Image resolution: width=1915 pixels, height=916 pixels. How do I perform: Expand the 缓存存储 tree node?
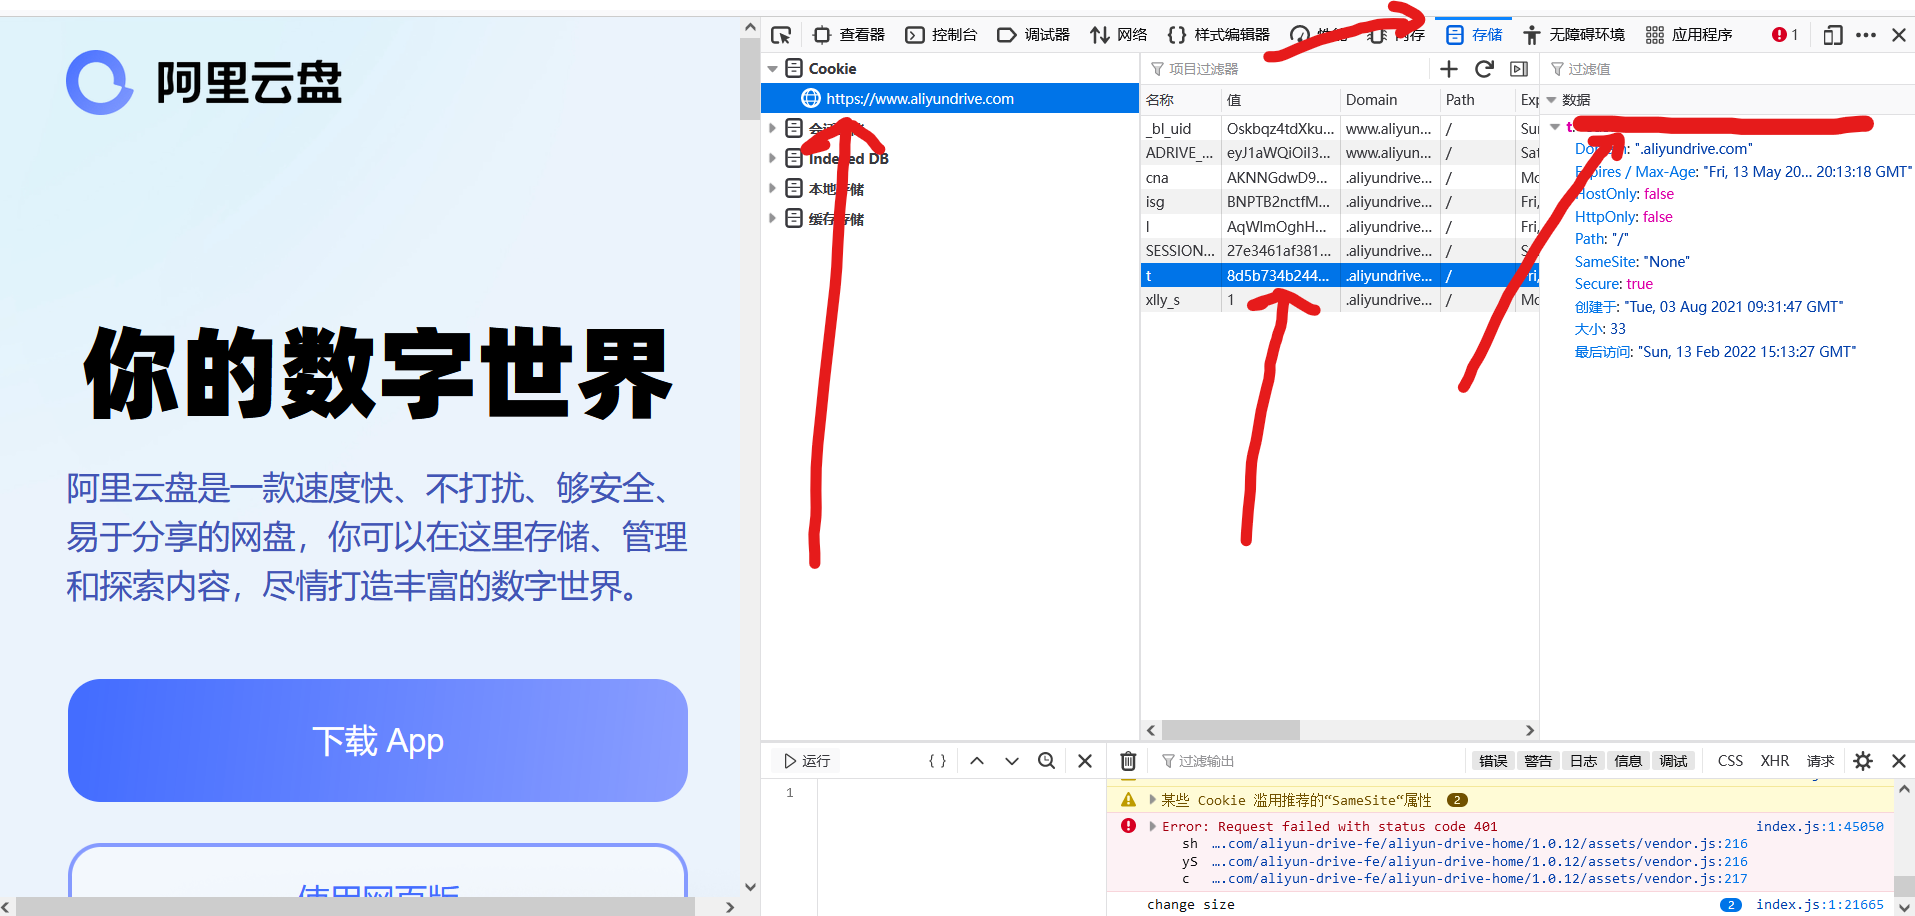pos(772,218)
